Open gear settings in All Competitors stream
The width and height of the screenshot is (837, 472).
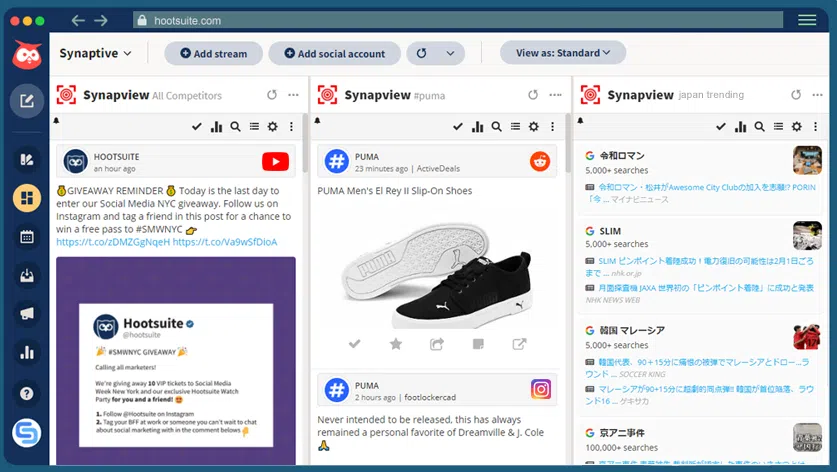[x=273, y=127]
